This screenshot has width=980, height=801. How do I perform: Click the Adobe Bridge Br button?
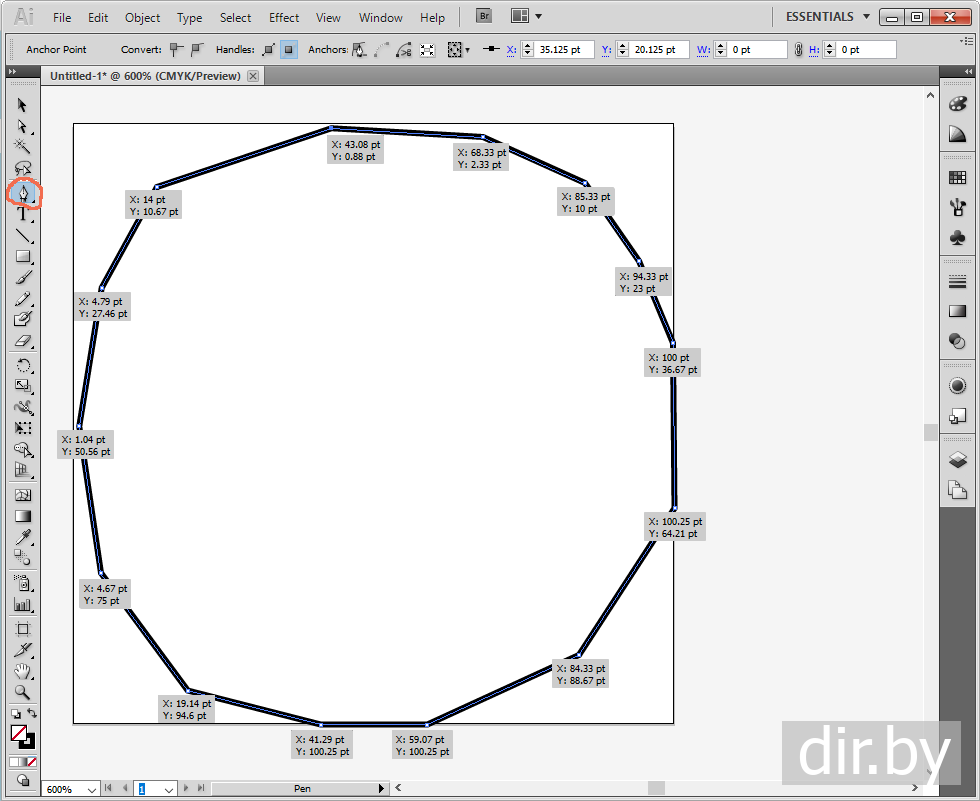tap(484, 17)
